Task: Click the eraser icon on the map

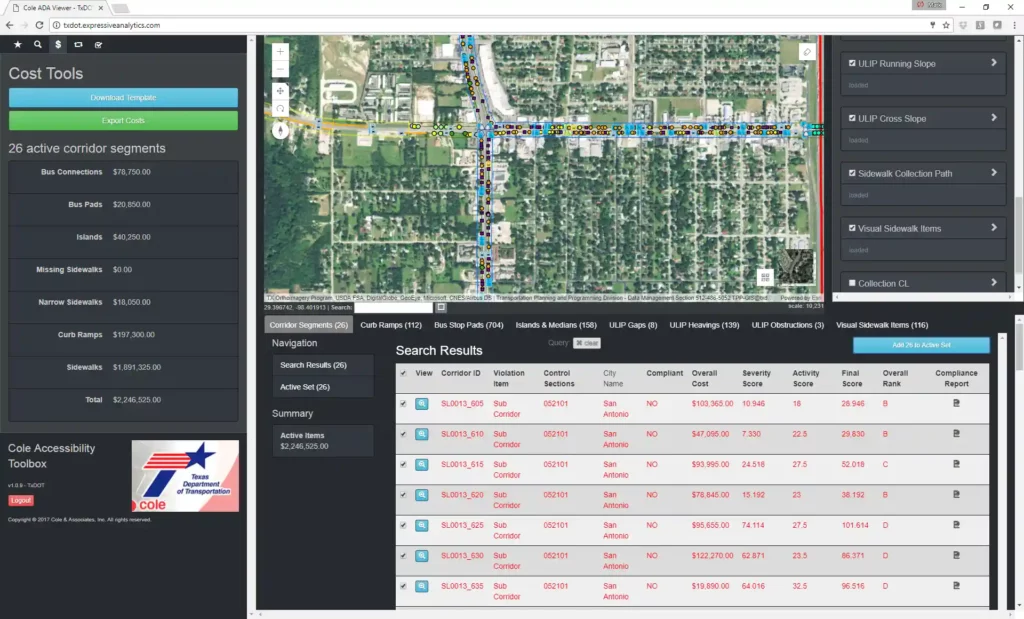Action: pos(807,52)
